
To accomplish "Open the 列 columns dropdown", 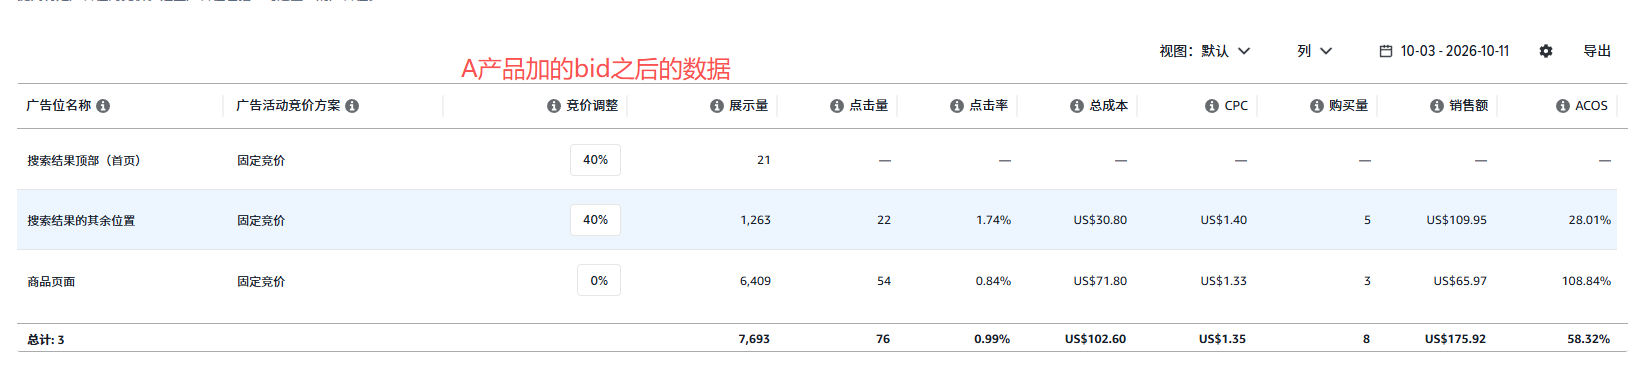I will (x=1315, y=51).
